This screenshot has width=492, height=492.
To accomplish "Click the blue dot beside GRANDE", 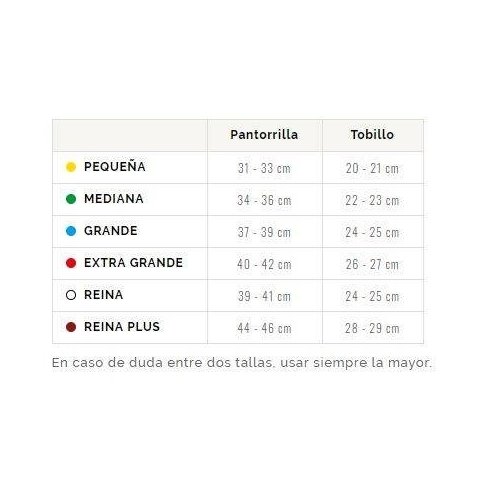I will (71, 231).
